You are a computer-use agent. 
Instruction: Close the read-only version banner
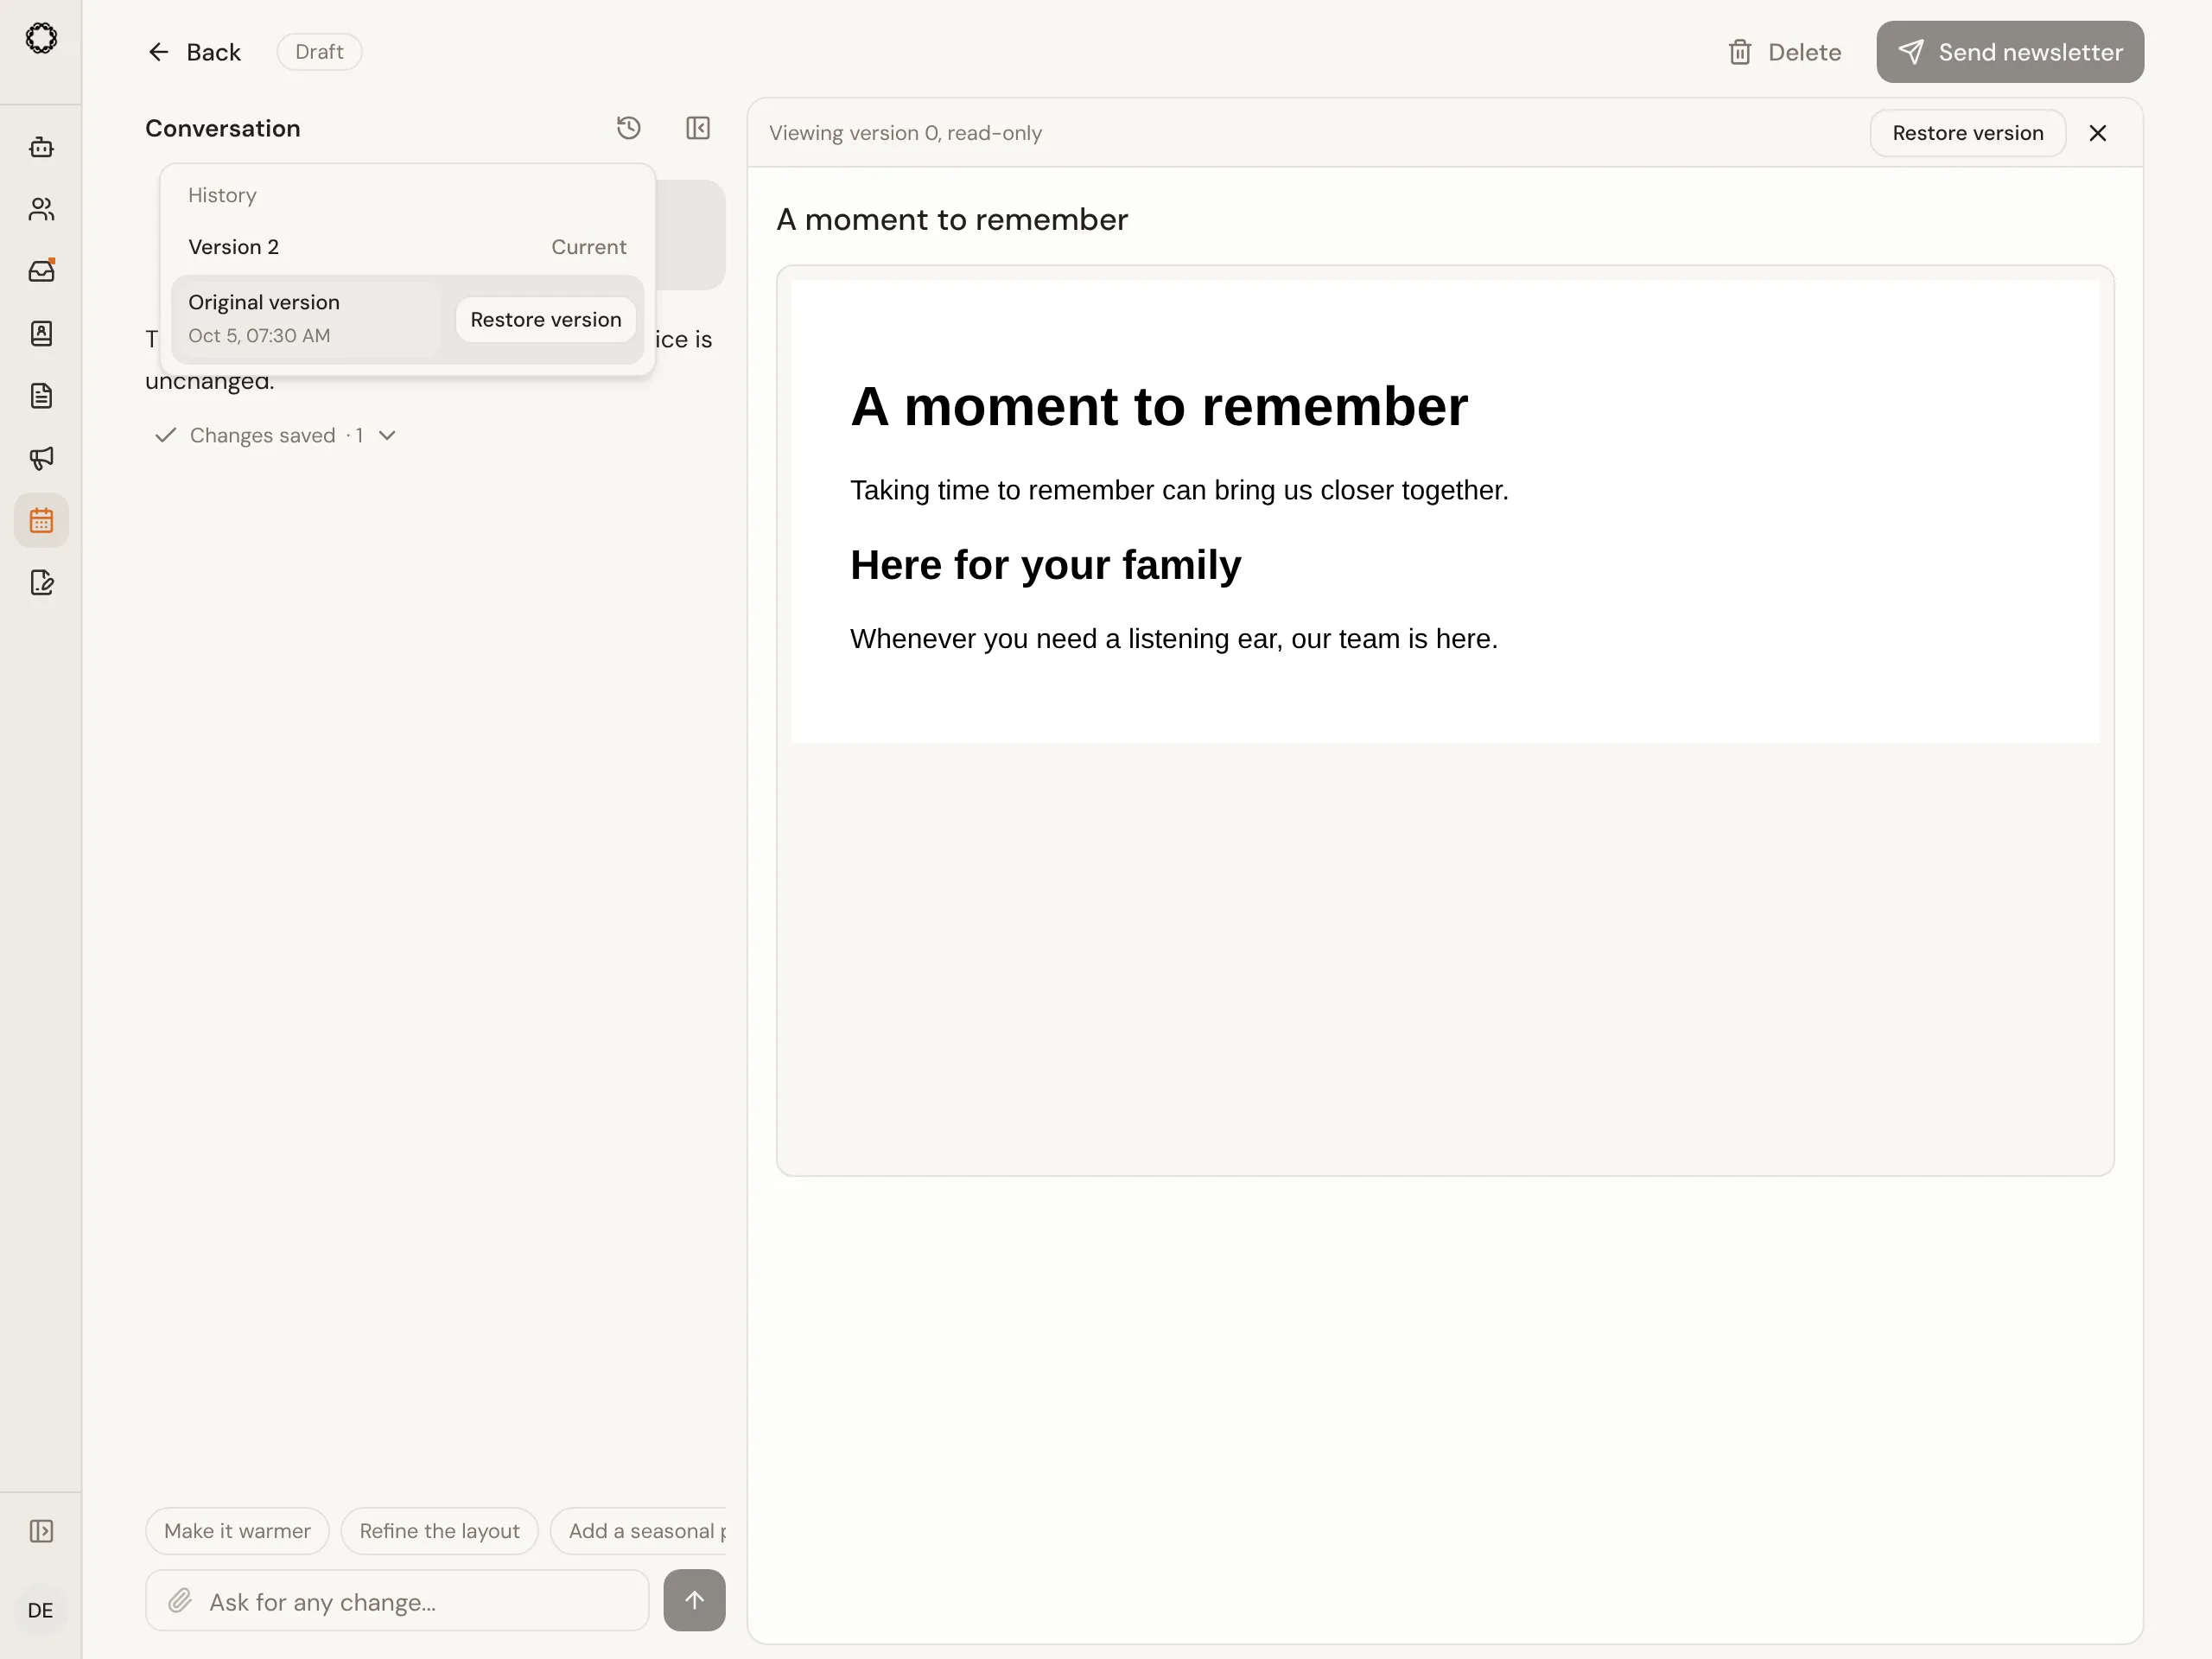coord(2098,133)
